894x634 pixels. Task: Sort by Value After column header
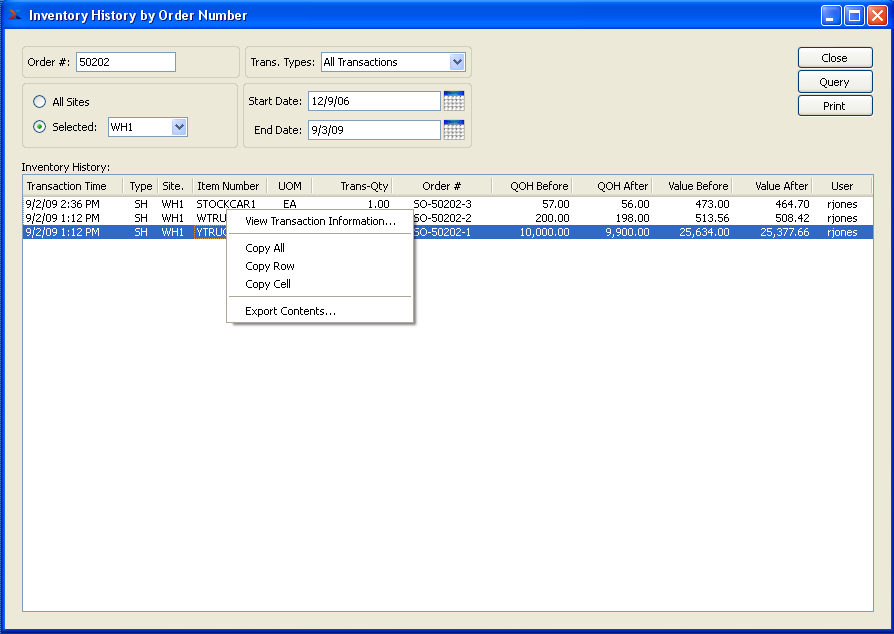[x=772, y=186]
